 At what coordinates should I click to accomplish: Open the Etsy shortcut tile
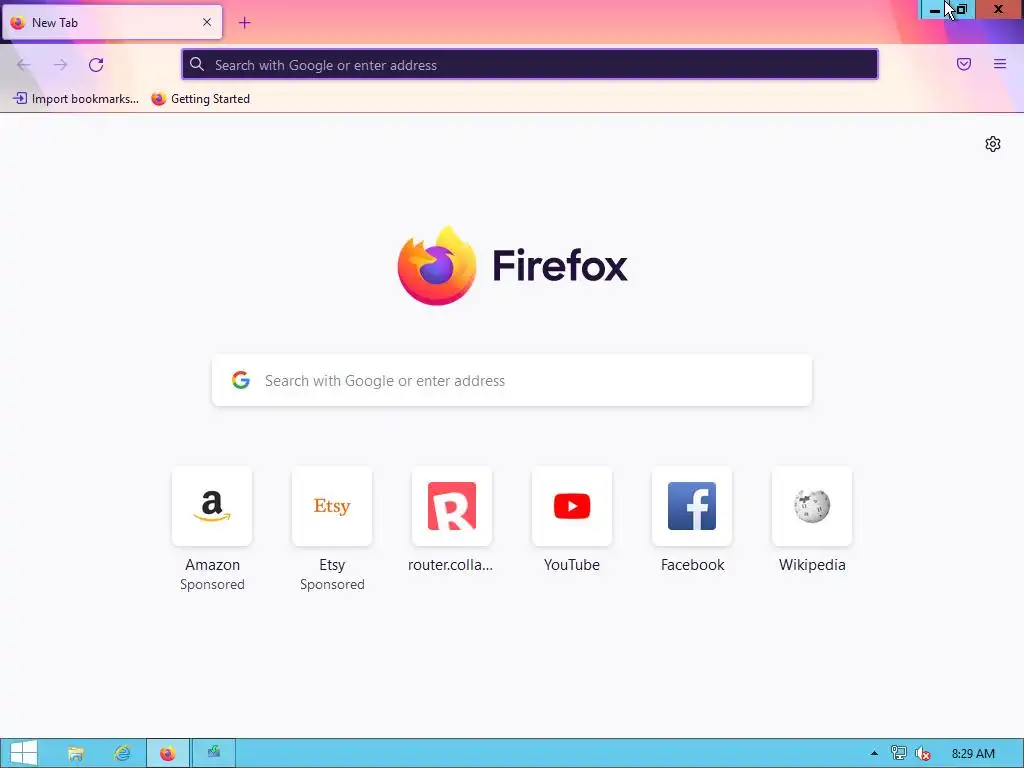332,506
